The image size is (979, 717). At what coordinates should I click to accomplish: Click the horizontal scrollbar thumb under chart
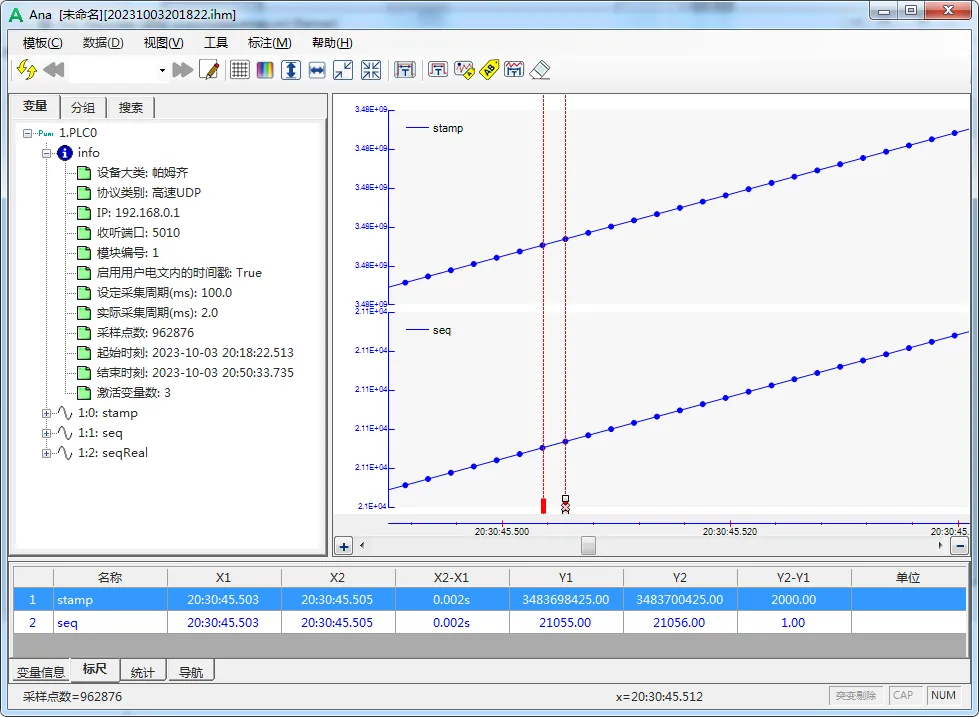pyautogui.click(x=588, y=546)
